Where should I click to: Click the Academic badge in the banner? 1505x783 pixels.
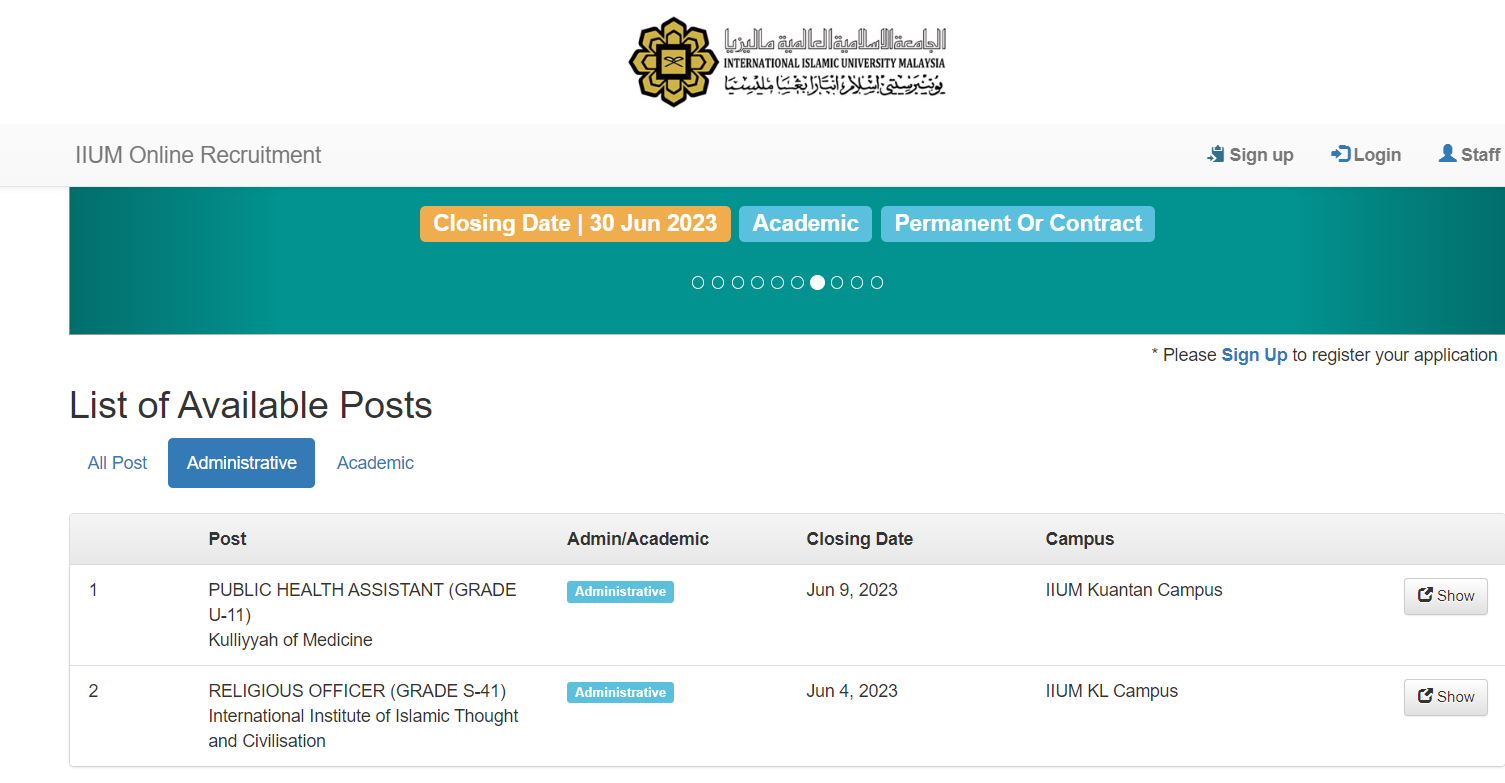[805, 224]
